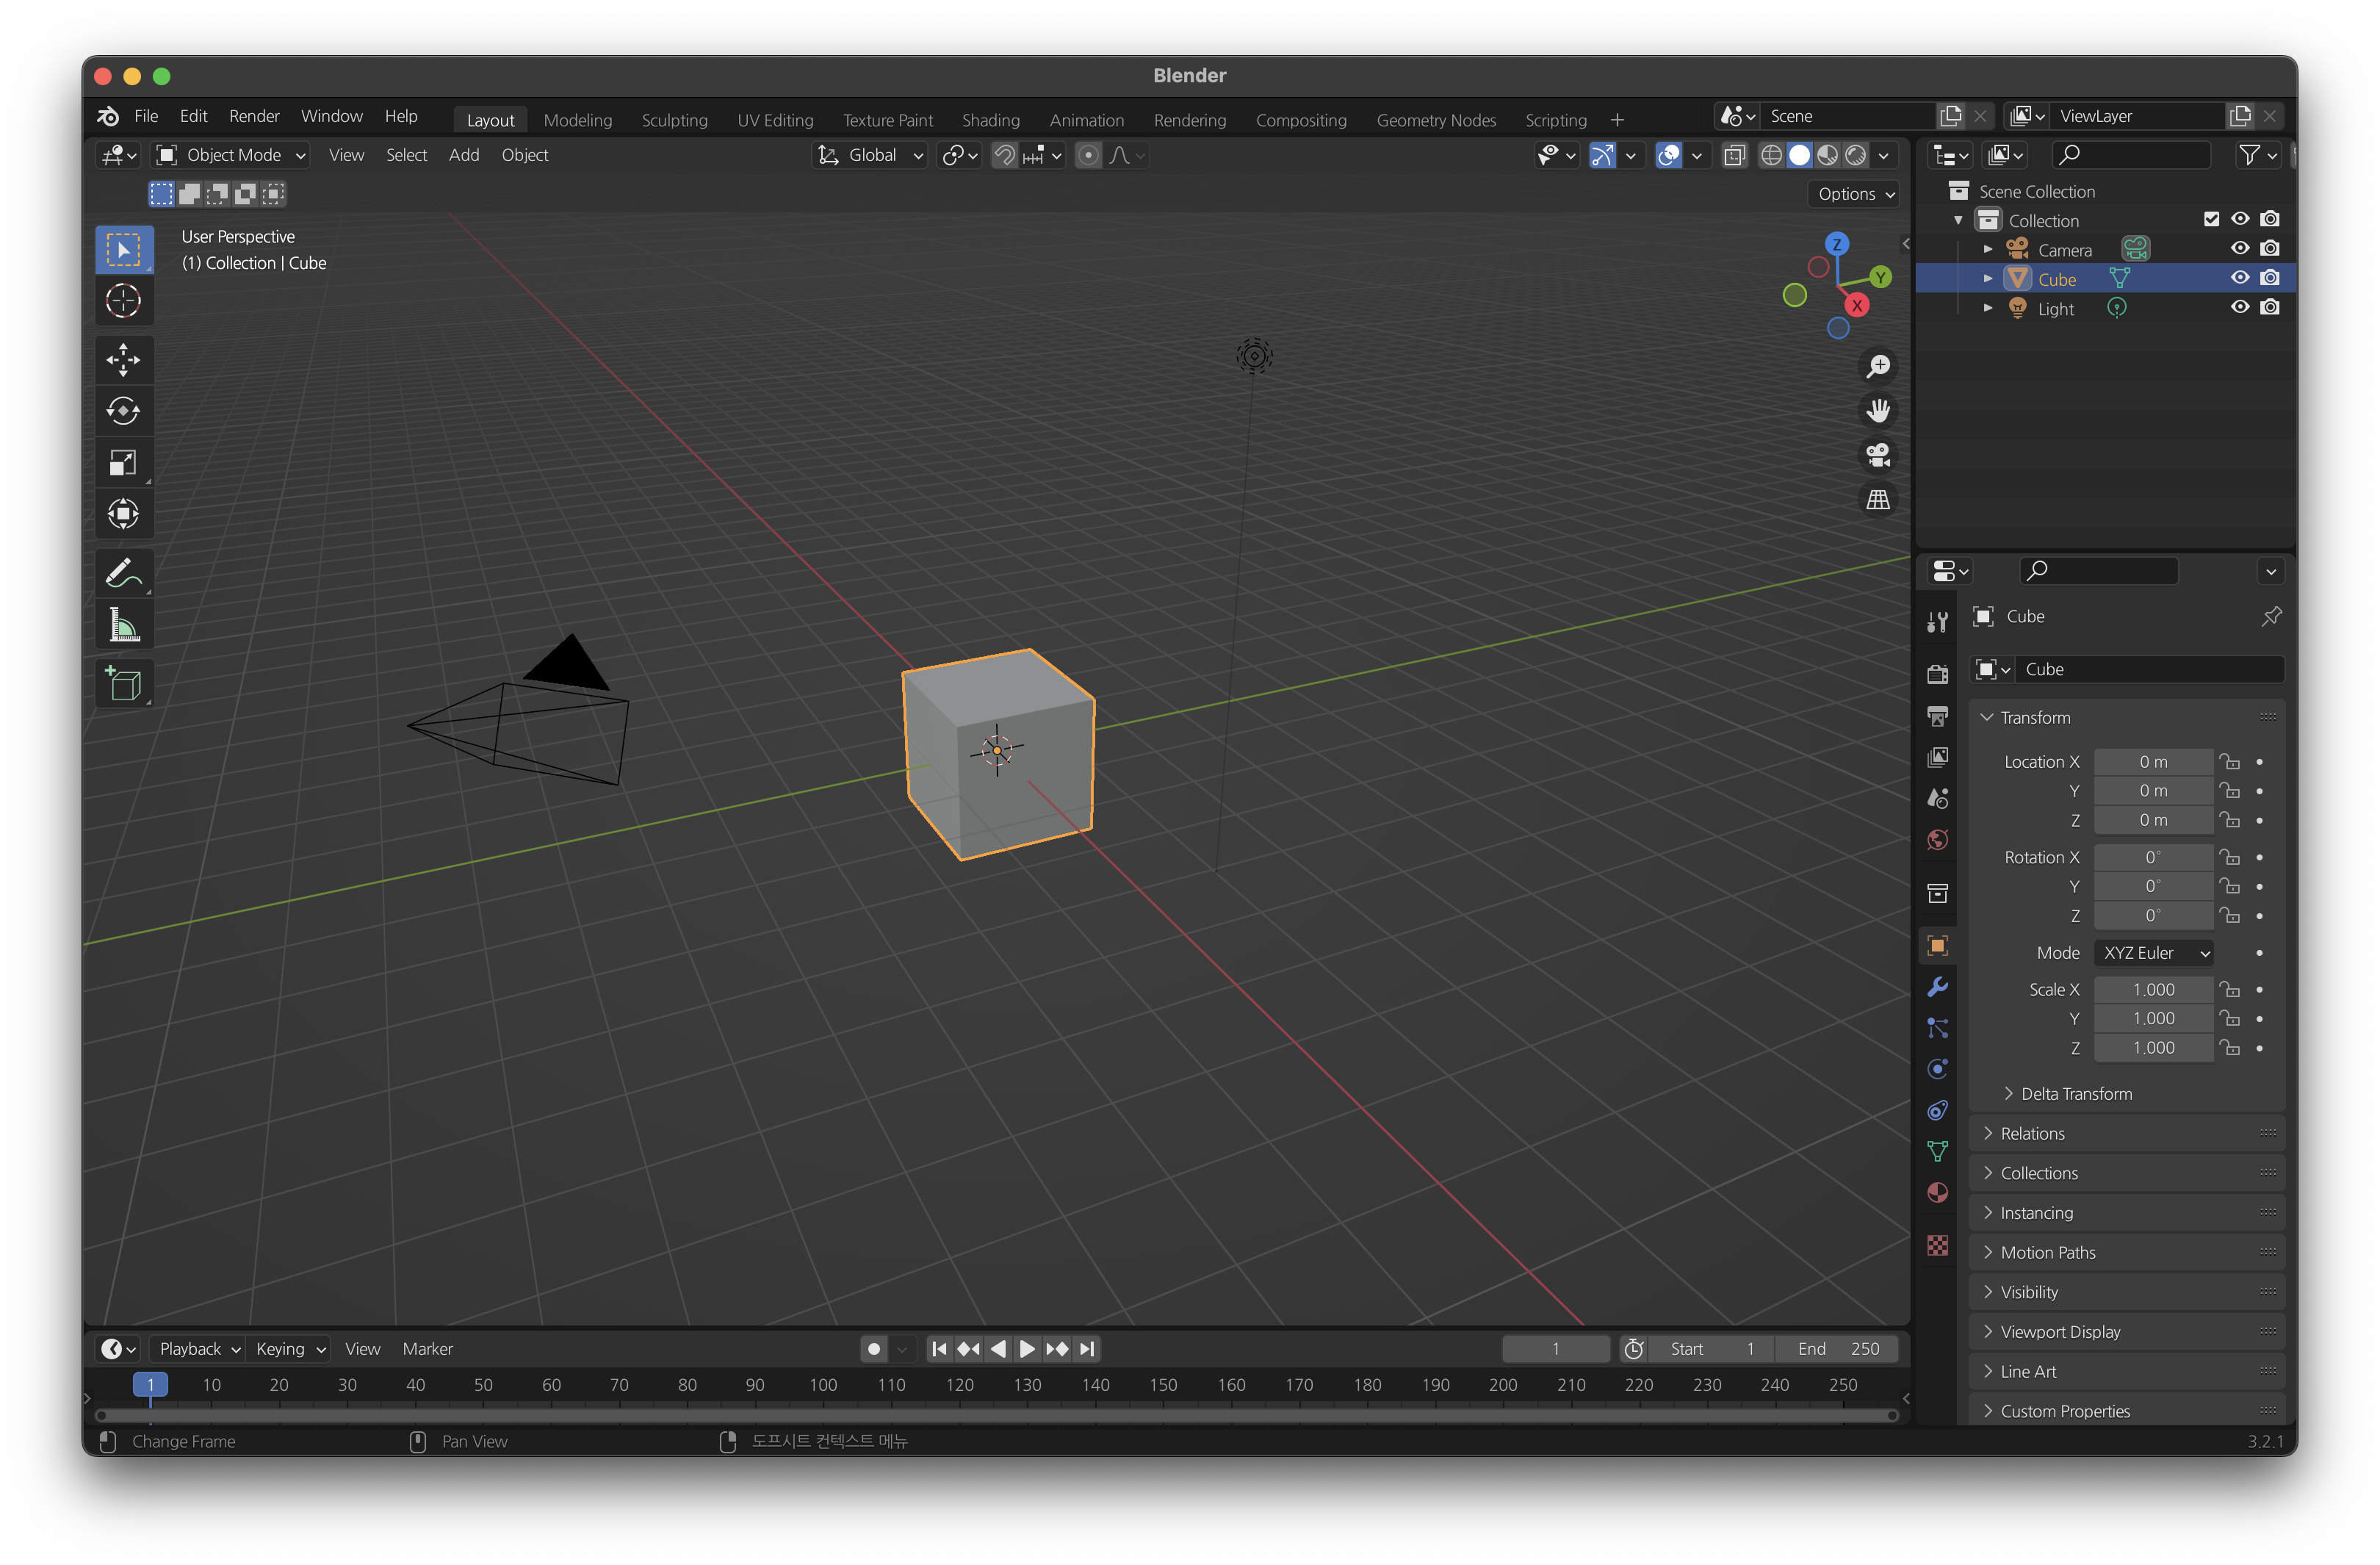Select the Rotate tool
Image resolution: width=2380 pixels, height=1565 pixels.
123,411
